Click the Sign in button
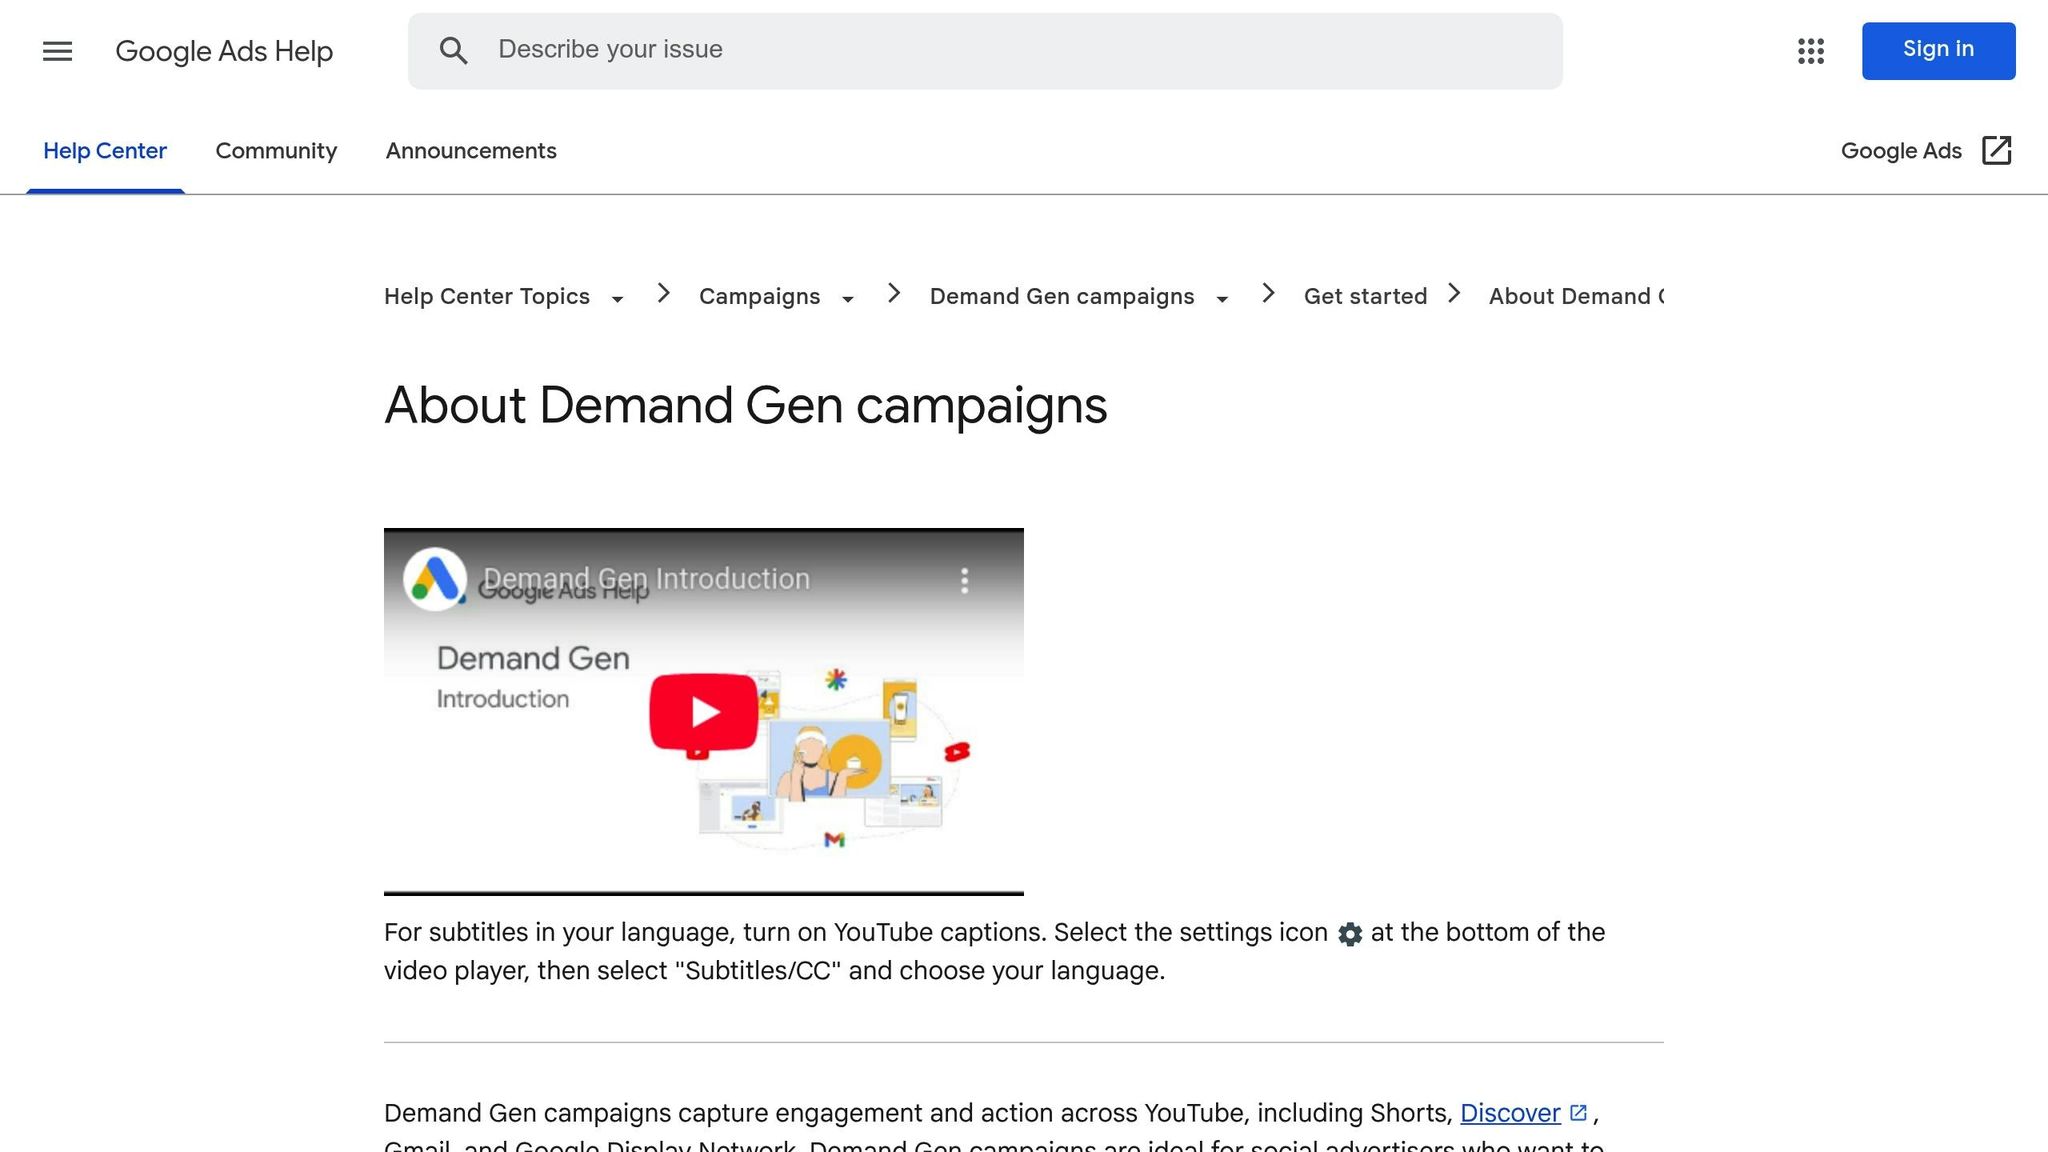The image size is (2048, 1152). [x=1937, y=50]
